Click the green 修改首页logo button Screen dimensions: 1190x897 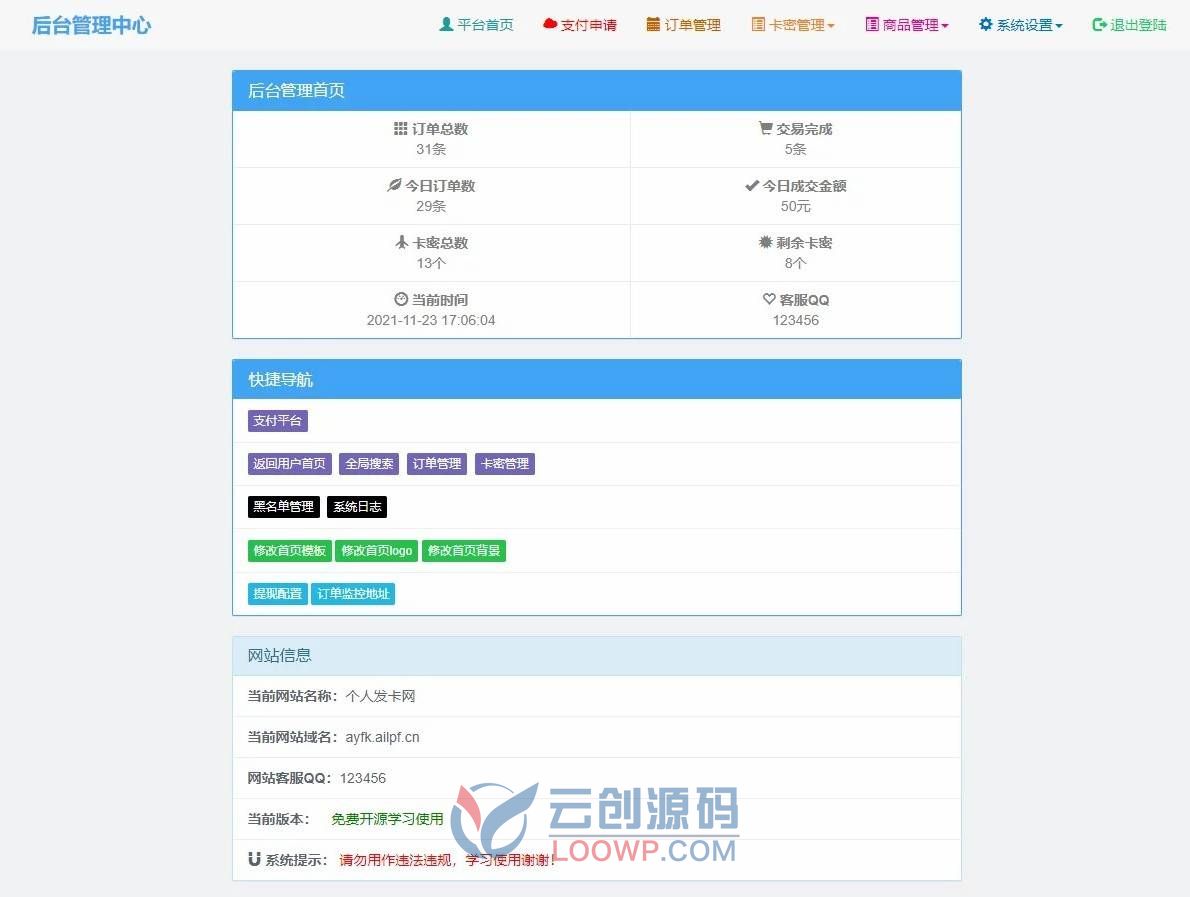[x=376, y=551]
